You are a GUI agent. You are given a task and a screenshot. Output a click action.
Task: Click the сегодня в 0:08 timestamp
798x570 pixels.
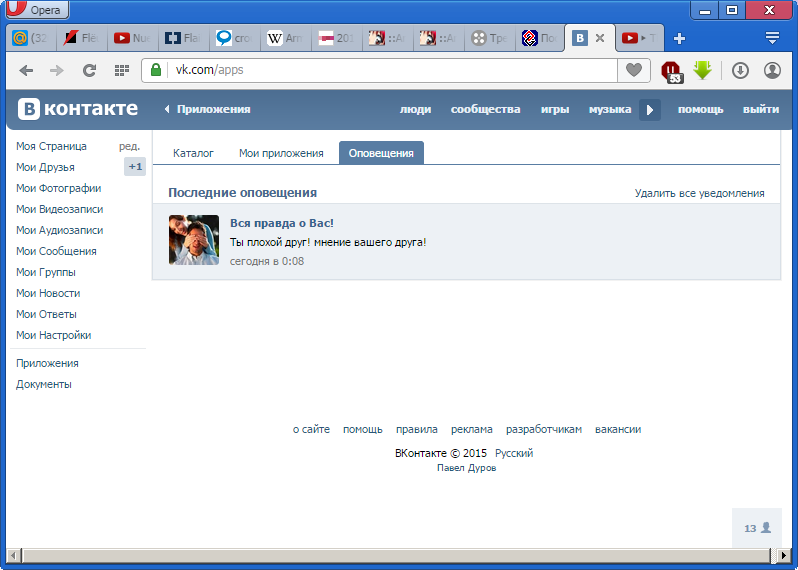[267, 262]
